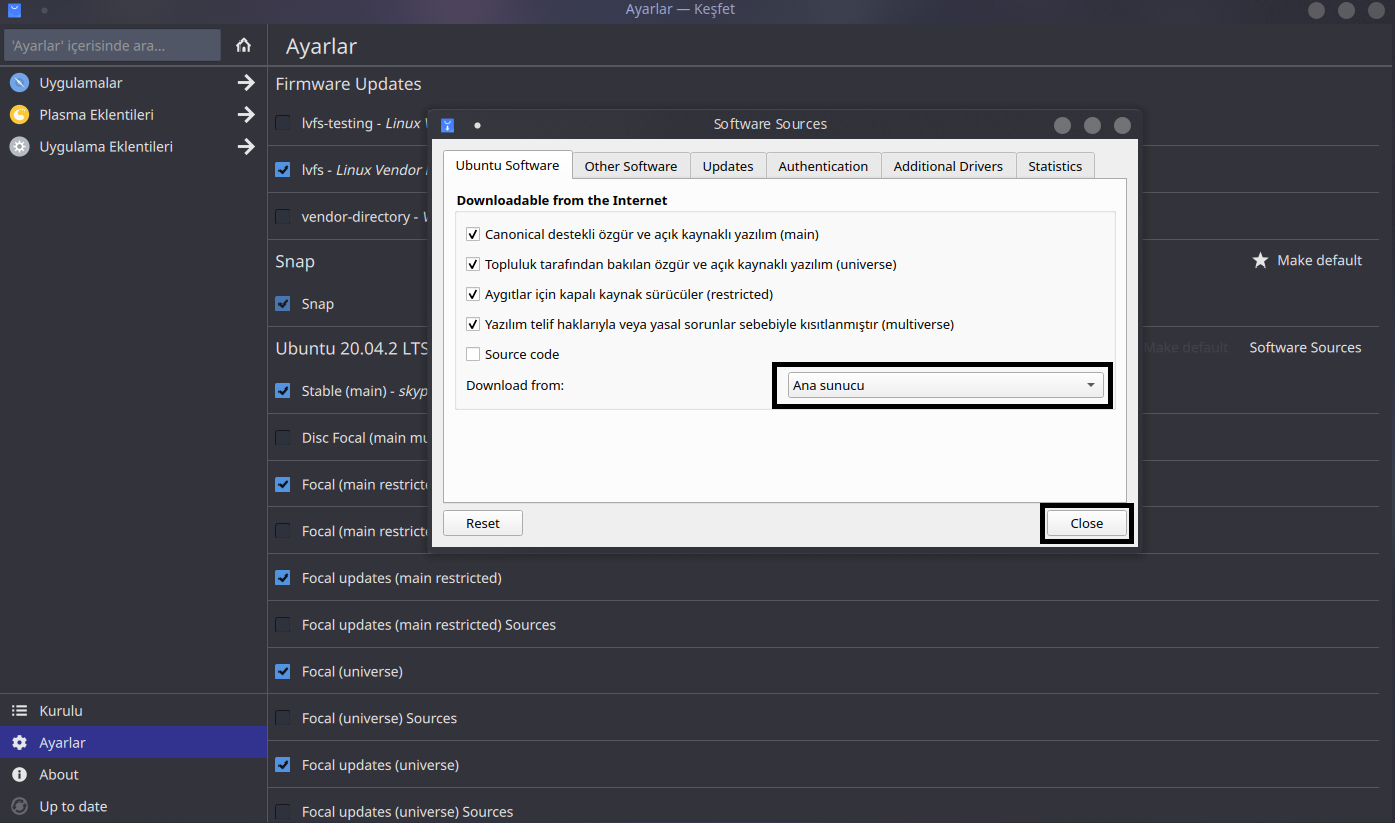Enable the lvfs-testing firmware checkbox
The height and width of the screenshot is (823, 1395).
(283, 123)
